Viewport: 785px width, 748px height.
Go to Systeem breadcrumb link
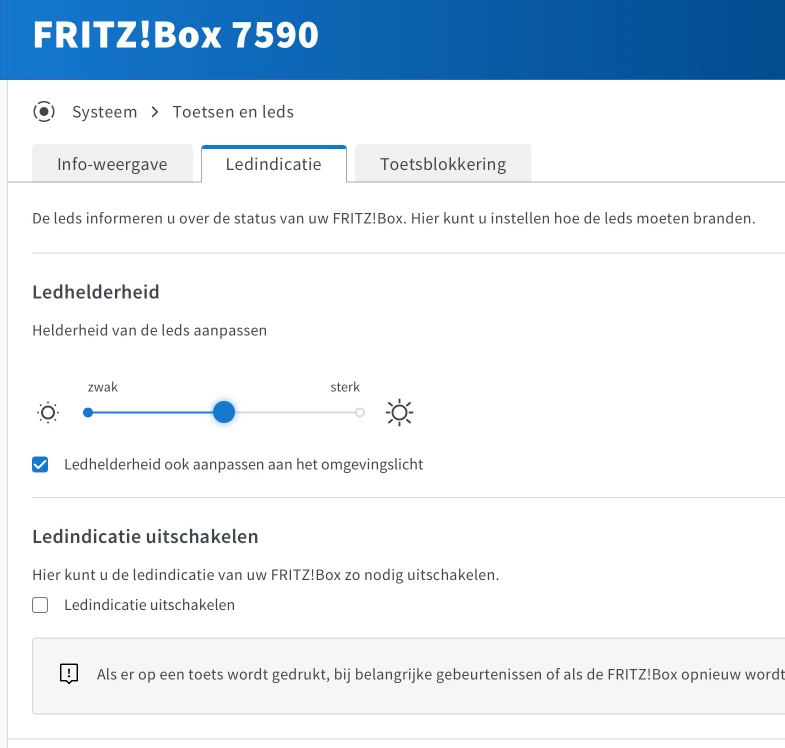tap(105, 112)
